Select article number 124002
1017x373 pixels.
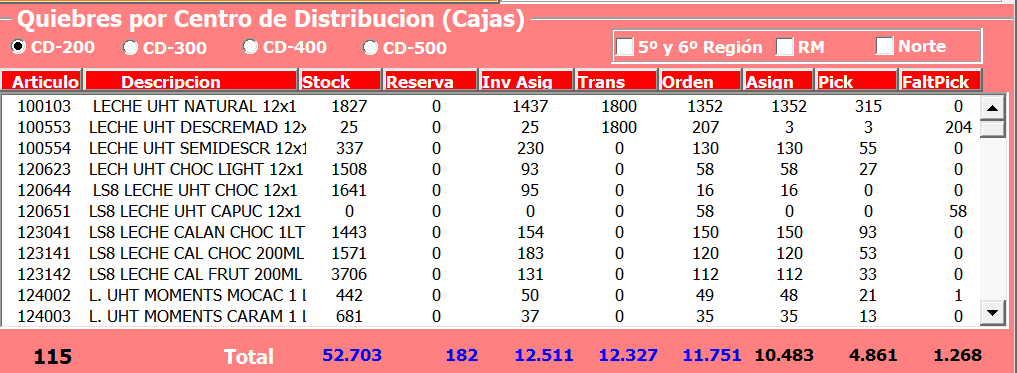44,295
